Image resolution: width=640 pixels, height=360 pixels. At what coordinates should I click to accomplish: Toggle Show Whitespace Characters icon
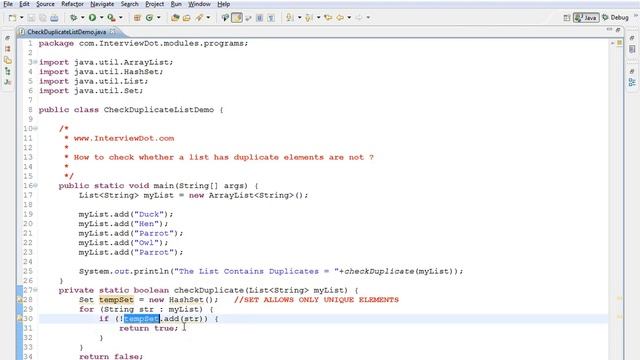pyautogui.click(x=271, y=18)
